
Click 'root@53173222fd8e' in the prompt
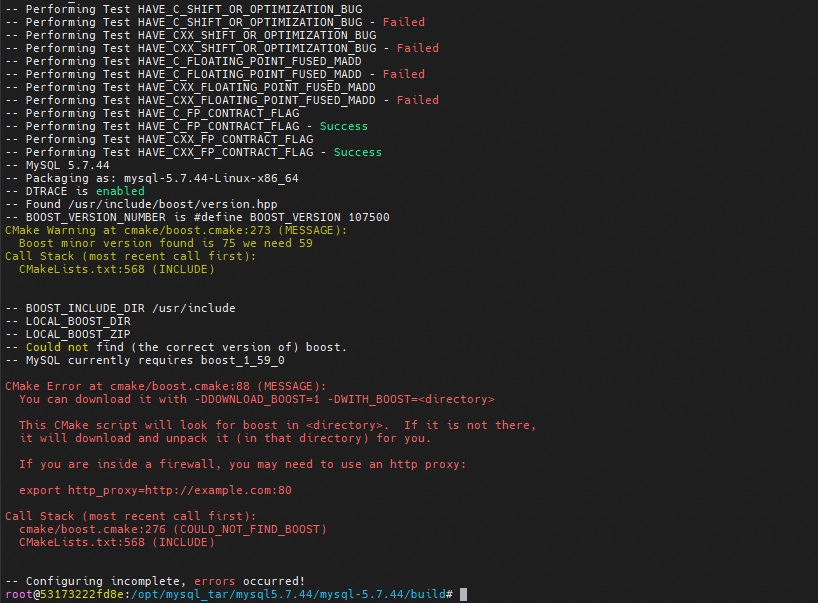pyautogui.click(x=65, y=595)
